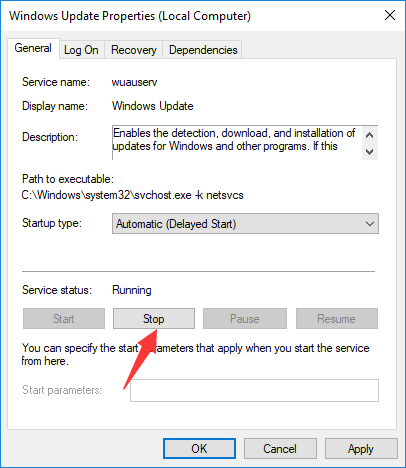Click the disabled Start service button
406x468 pixels.
64,319
